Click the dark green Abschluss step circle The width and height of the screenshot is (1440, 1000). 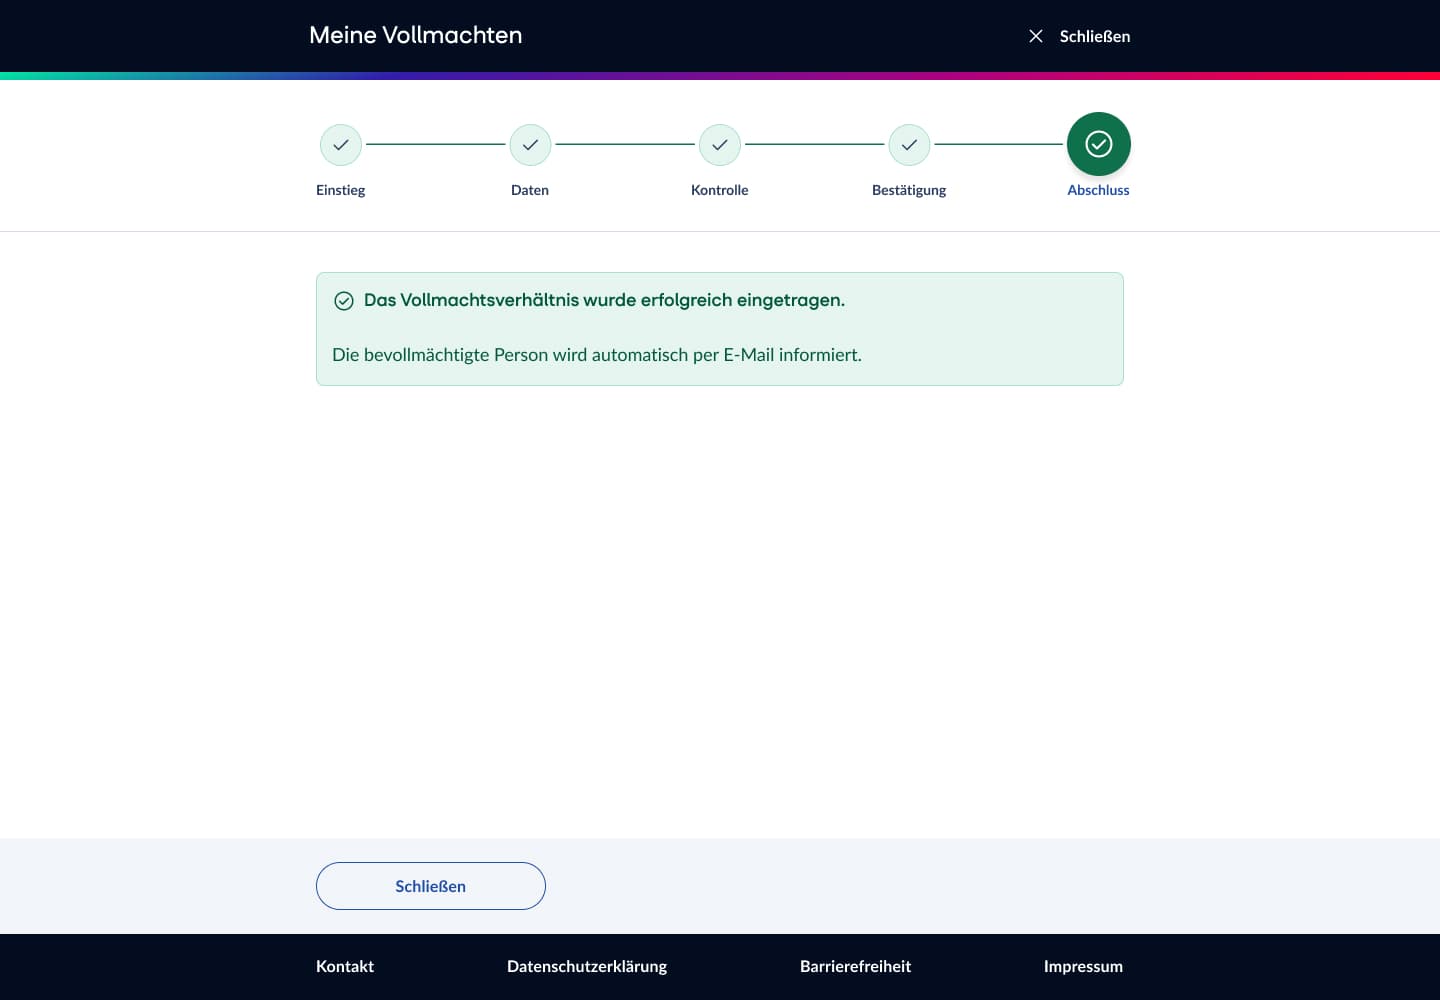point(1098,145)
